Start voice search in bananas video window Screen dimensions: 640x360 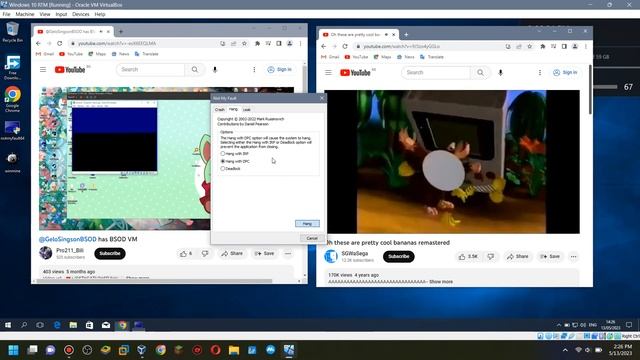pyautogui.click(x=500, y=73)
